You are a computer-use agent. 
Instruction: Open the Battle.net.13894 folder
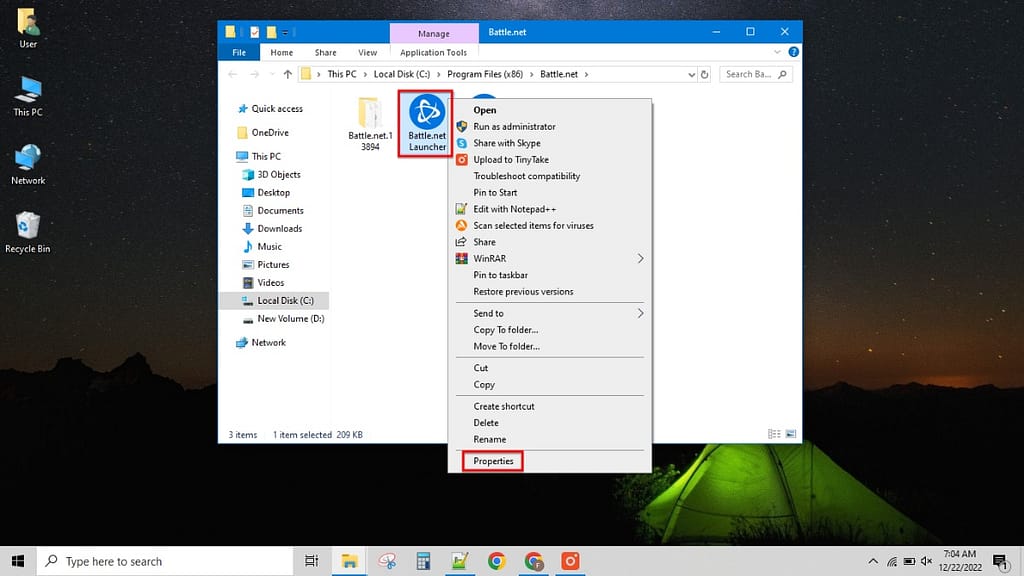coord(370,123)
